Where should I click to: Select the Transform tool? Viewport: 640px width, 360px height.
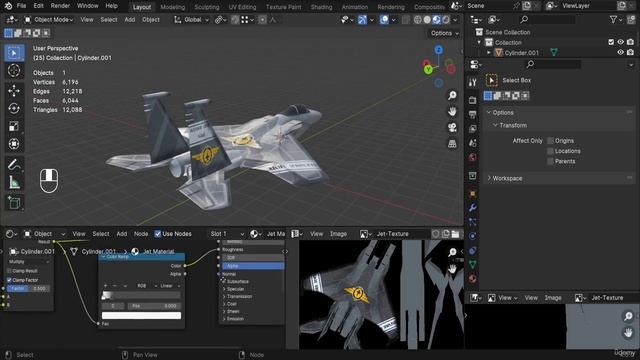[14, 144]
